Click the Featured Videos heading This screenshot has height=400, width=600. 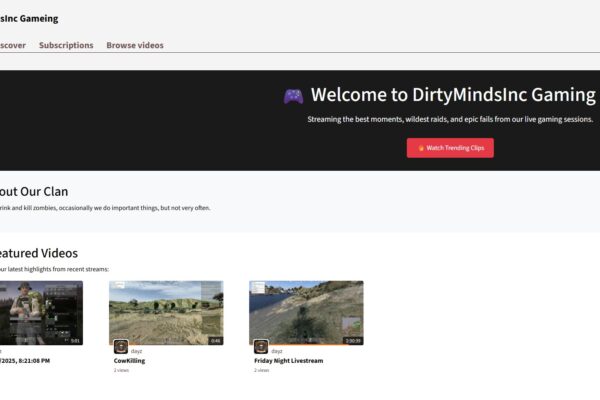[39, 253]
